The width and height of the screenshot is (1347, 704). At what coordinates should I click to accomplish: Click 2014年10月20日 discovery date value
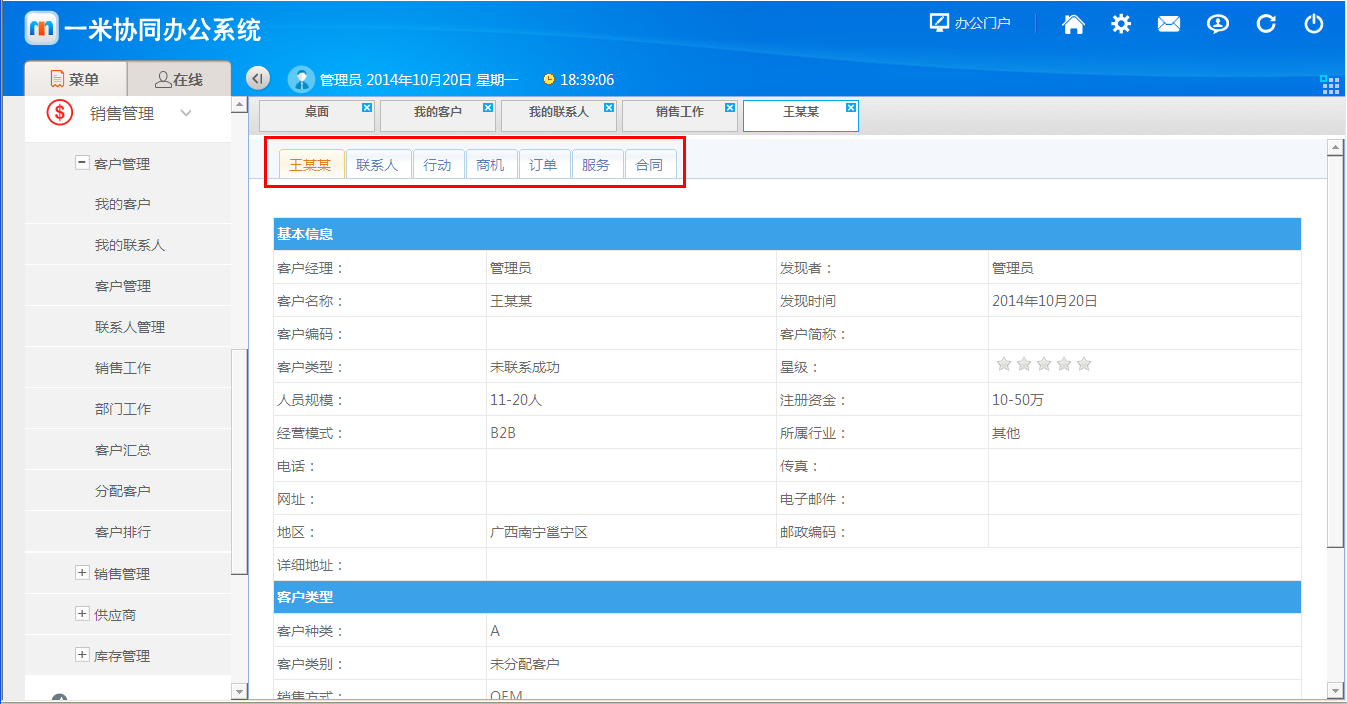coord(1045,300)
